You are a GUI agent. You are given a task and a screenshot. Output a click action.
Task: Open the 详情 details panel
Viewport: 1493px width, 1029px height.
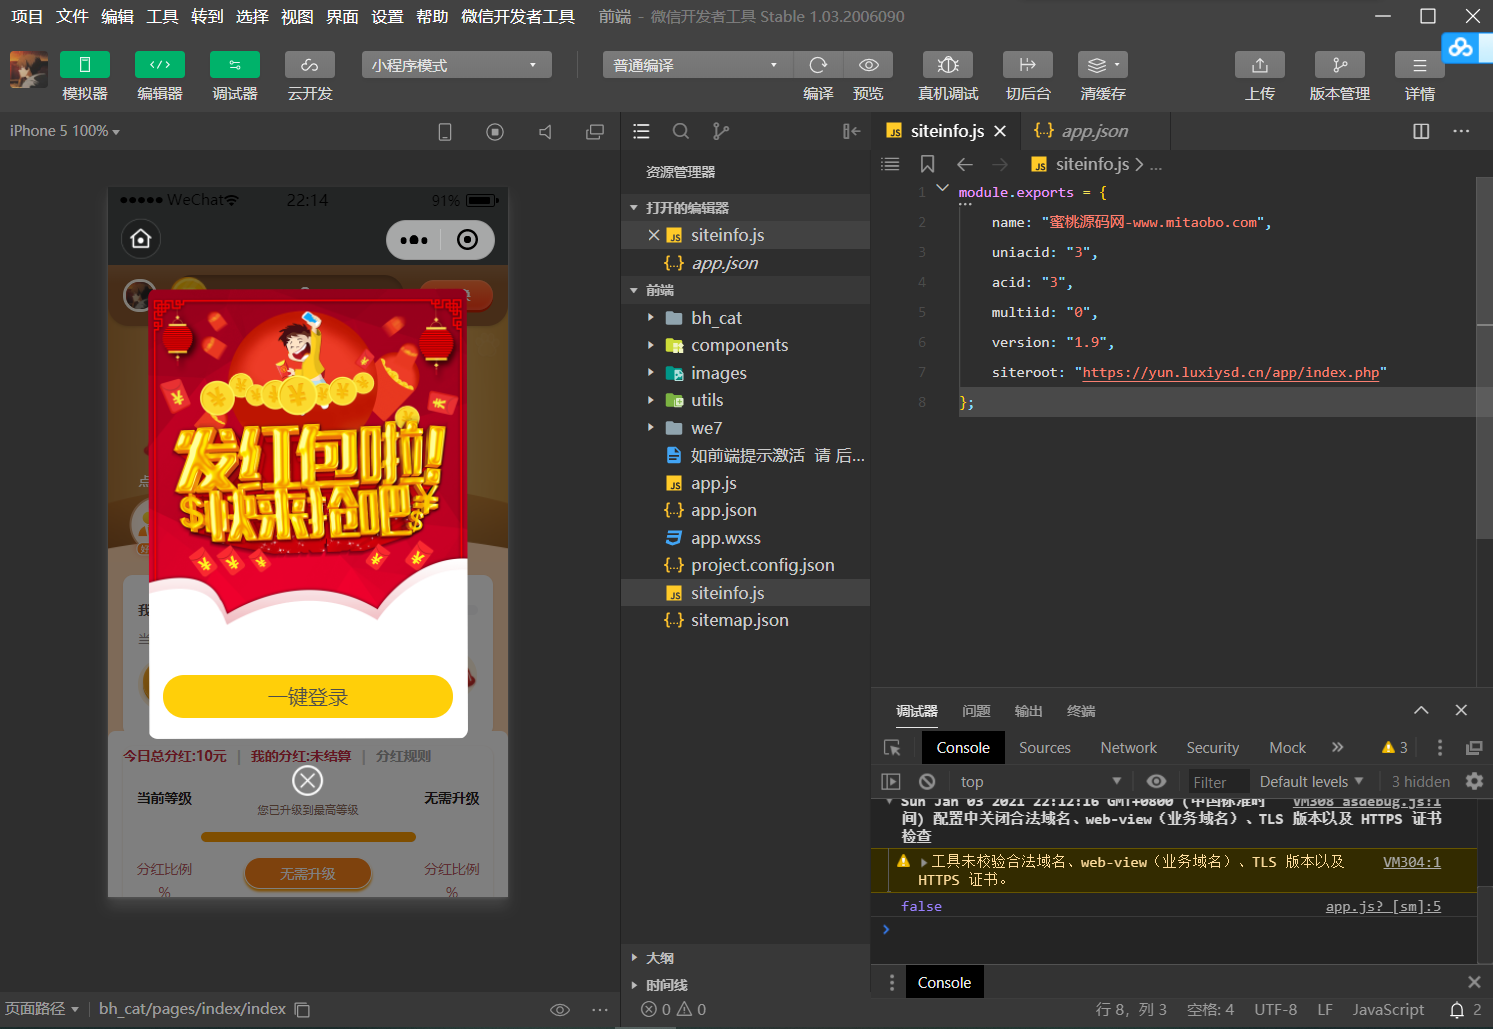click(1420, 65)
